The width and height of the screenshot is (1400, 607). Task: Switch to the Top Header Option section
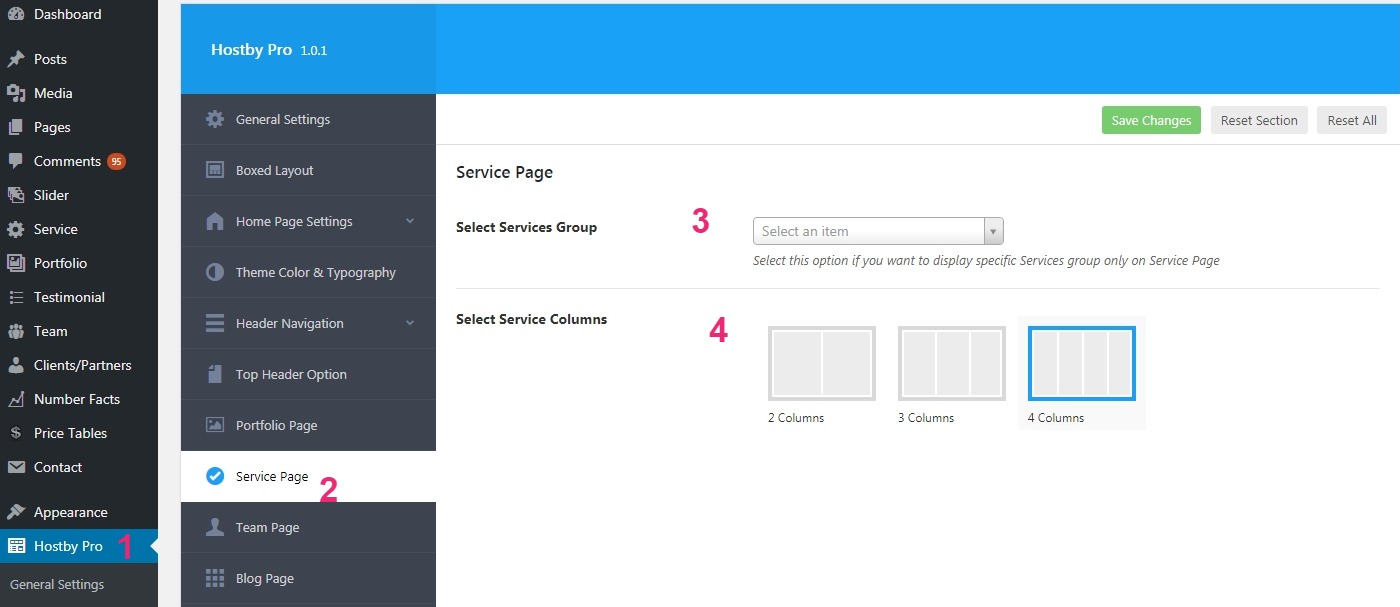click(308, 374)
